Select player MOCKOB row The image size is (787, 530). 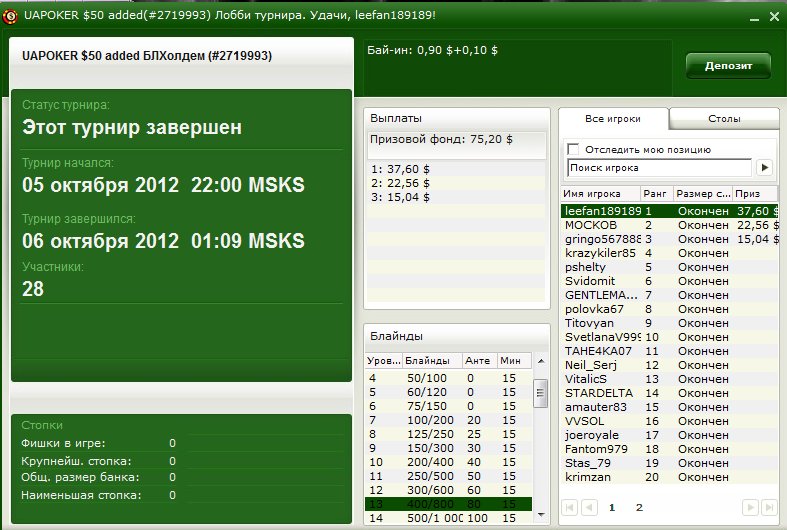(x=670, y=225)
